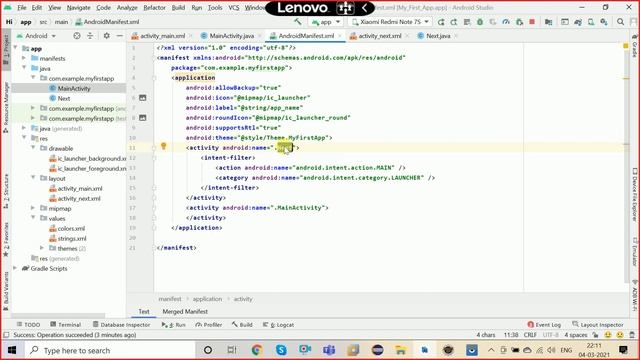Click the 'activity' breadcrumb under the editor
Image resolution: width=640 pixels, height=360 pixels.
[x=243, y=299]
